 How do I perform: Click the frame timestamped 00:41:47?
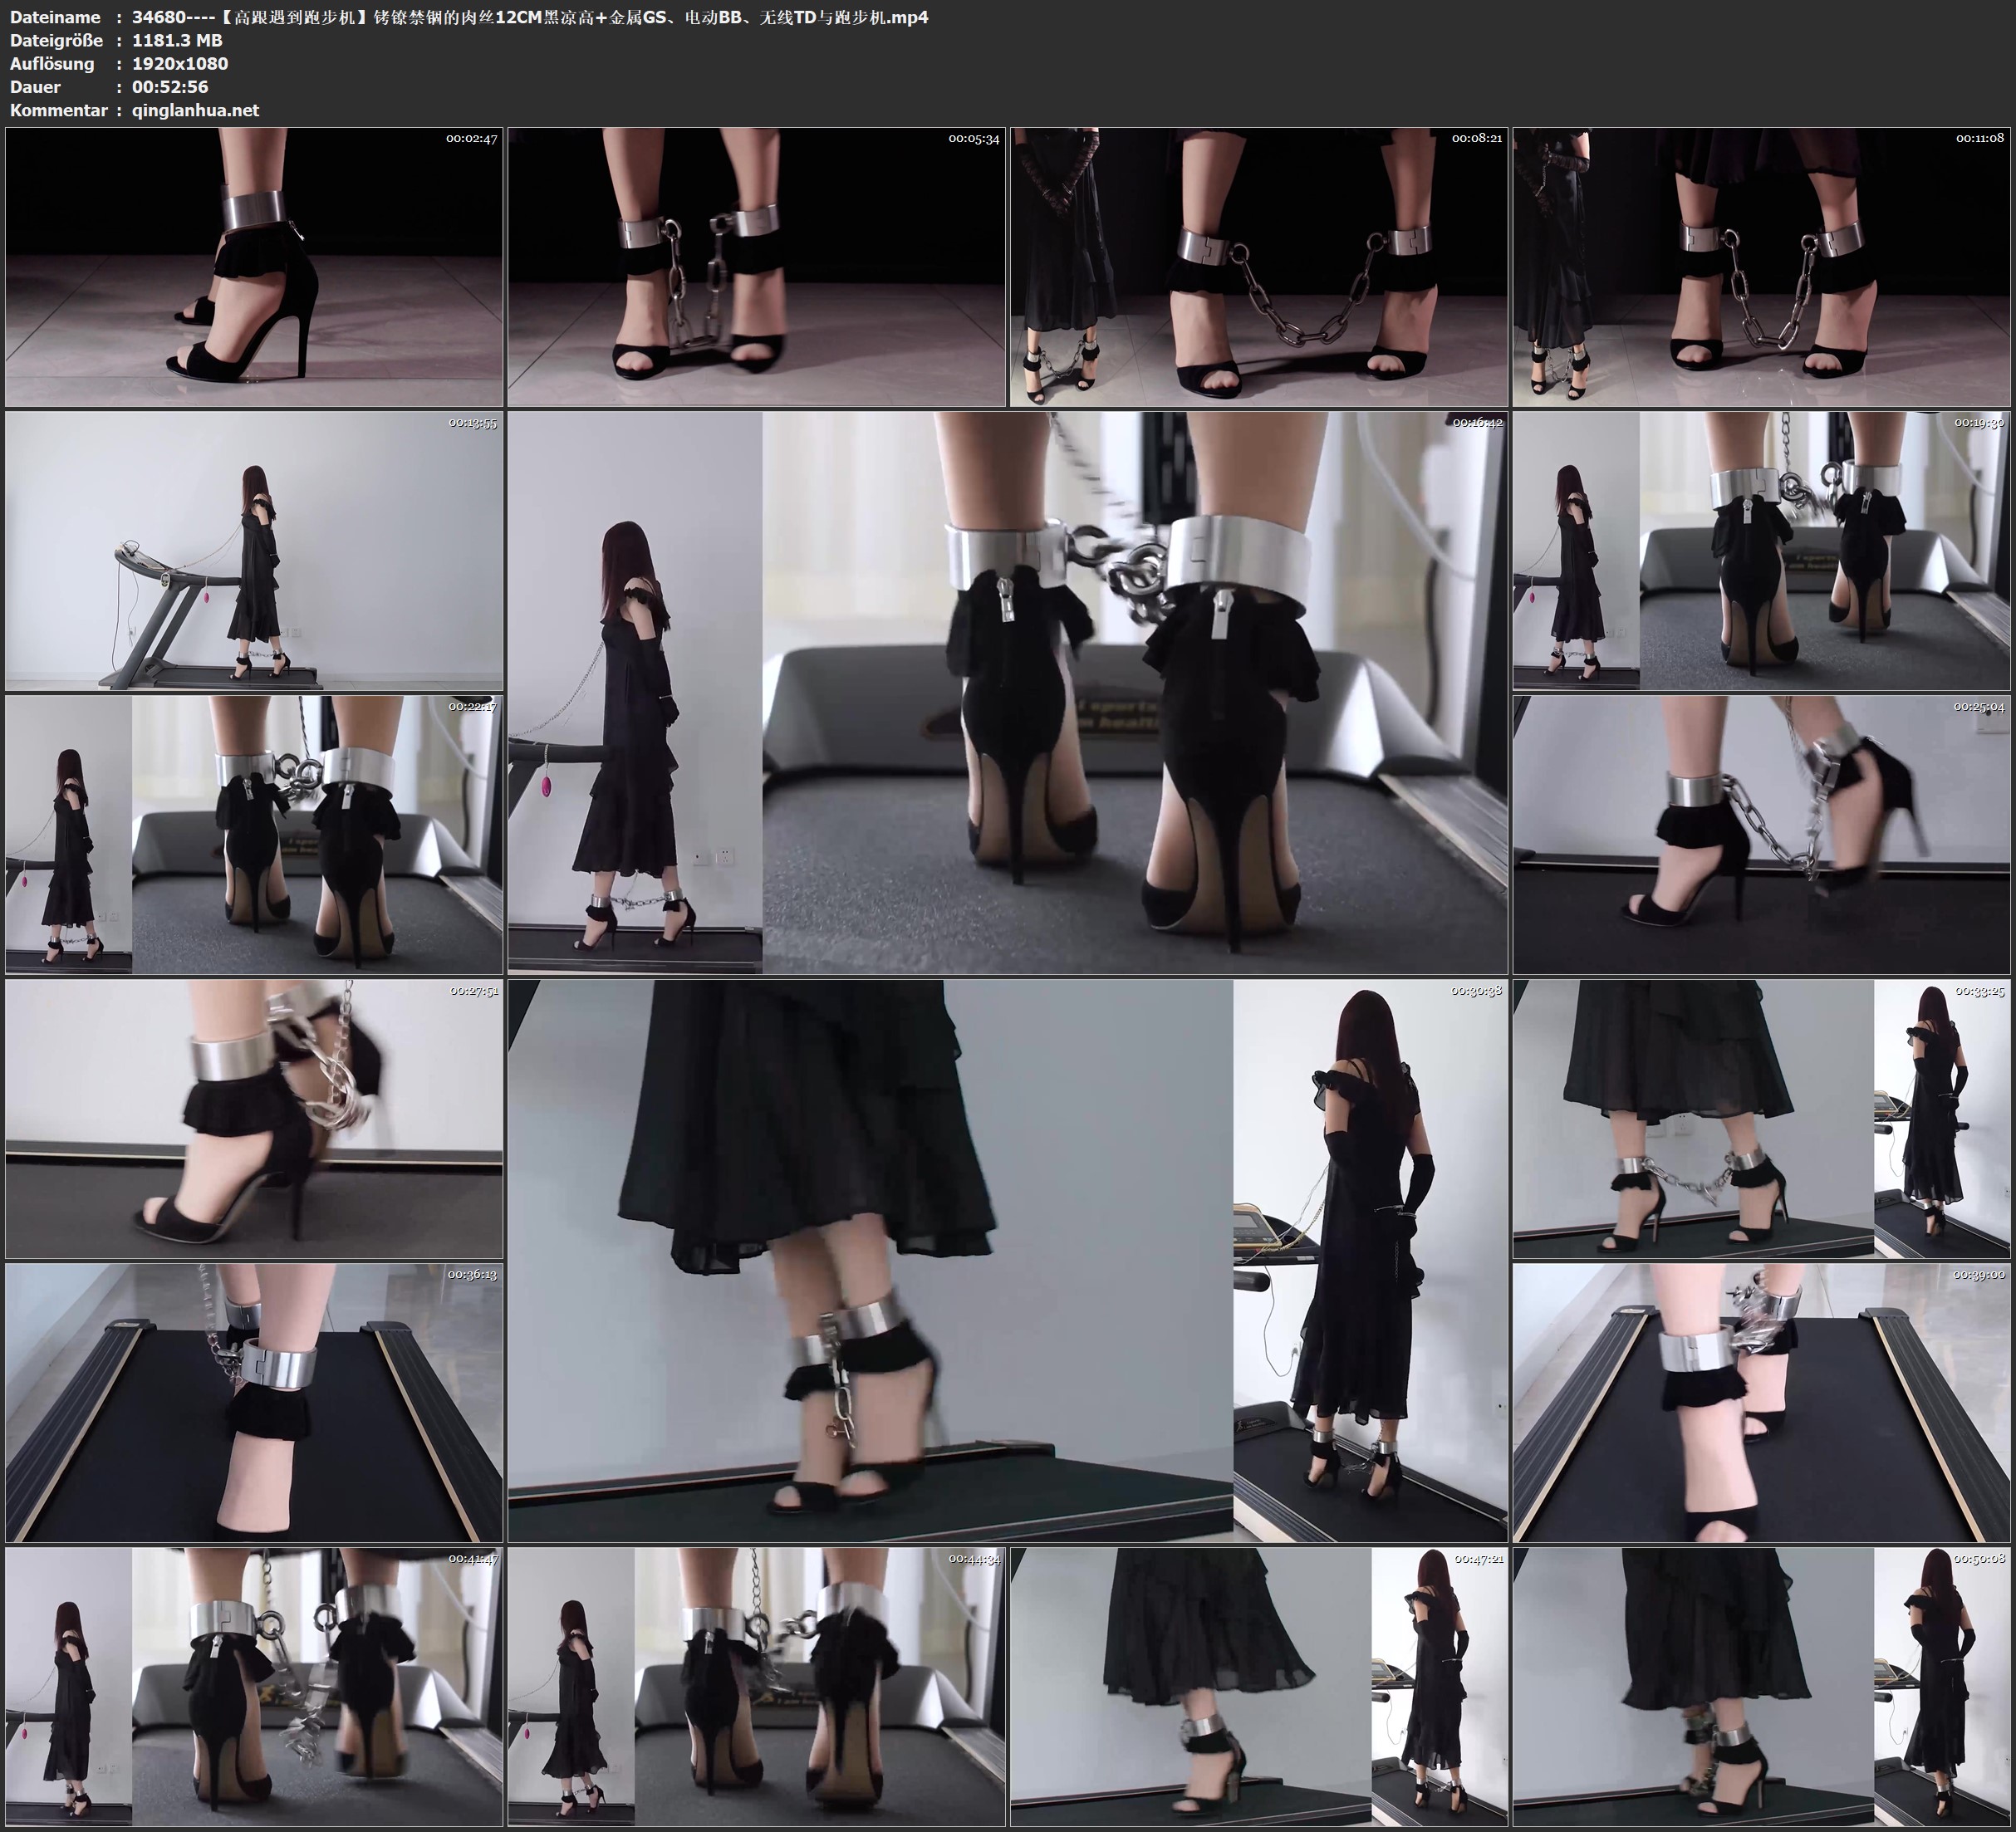[254, 1687]
